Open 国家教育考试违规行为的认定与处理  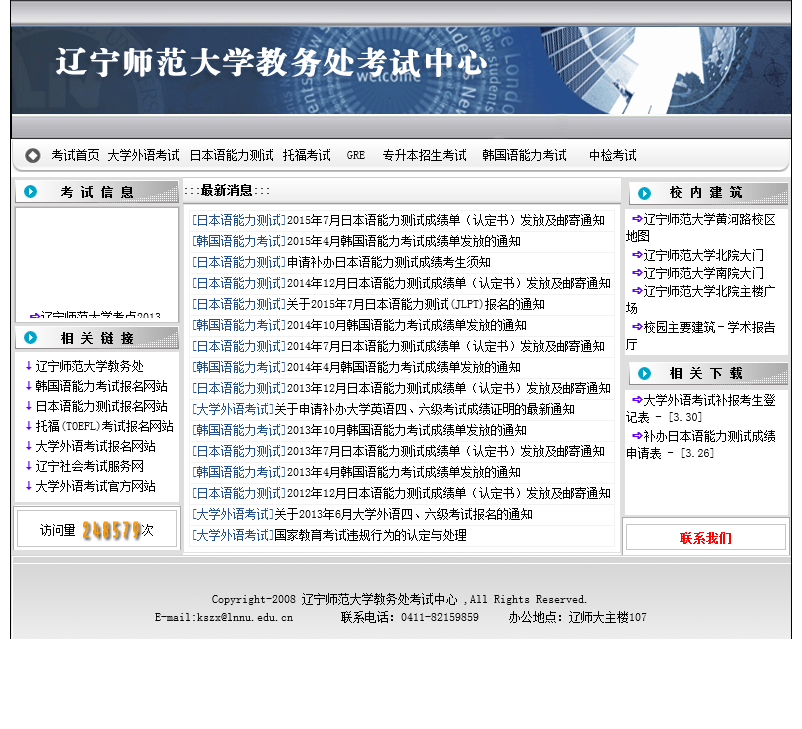[370, 535]
